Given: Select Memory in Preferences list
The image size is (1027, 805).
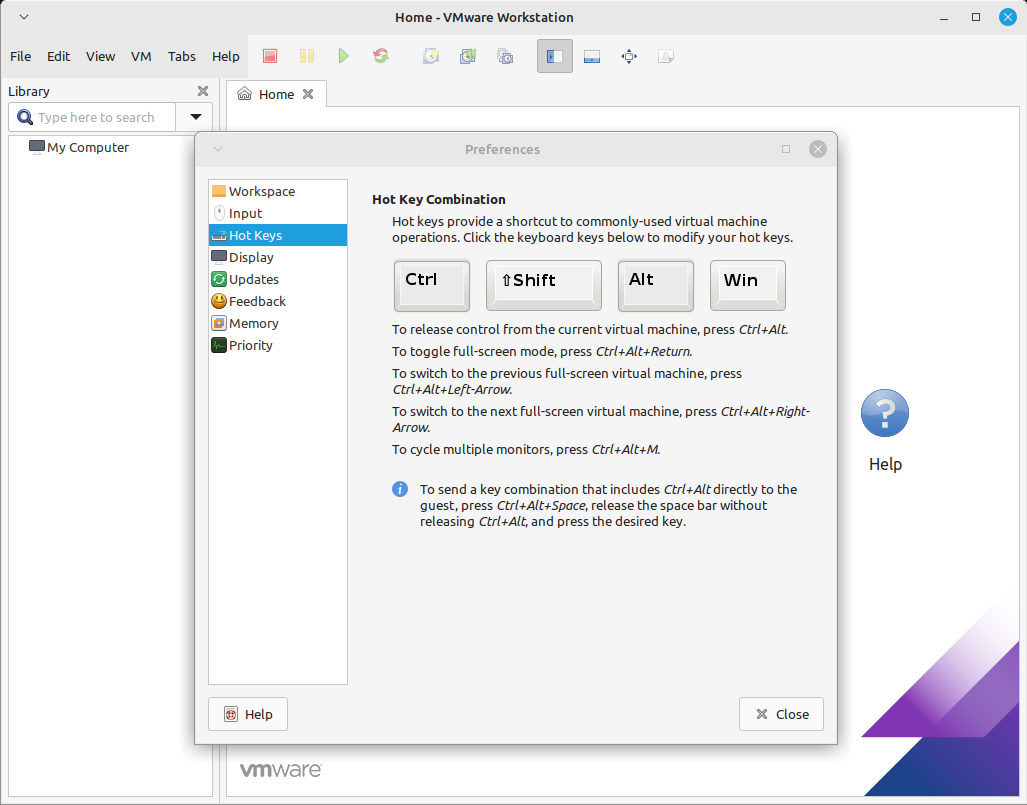Looking at the screenshot, I should point(278,323).
